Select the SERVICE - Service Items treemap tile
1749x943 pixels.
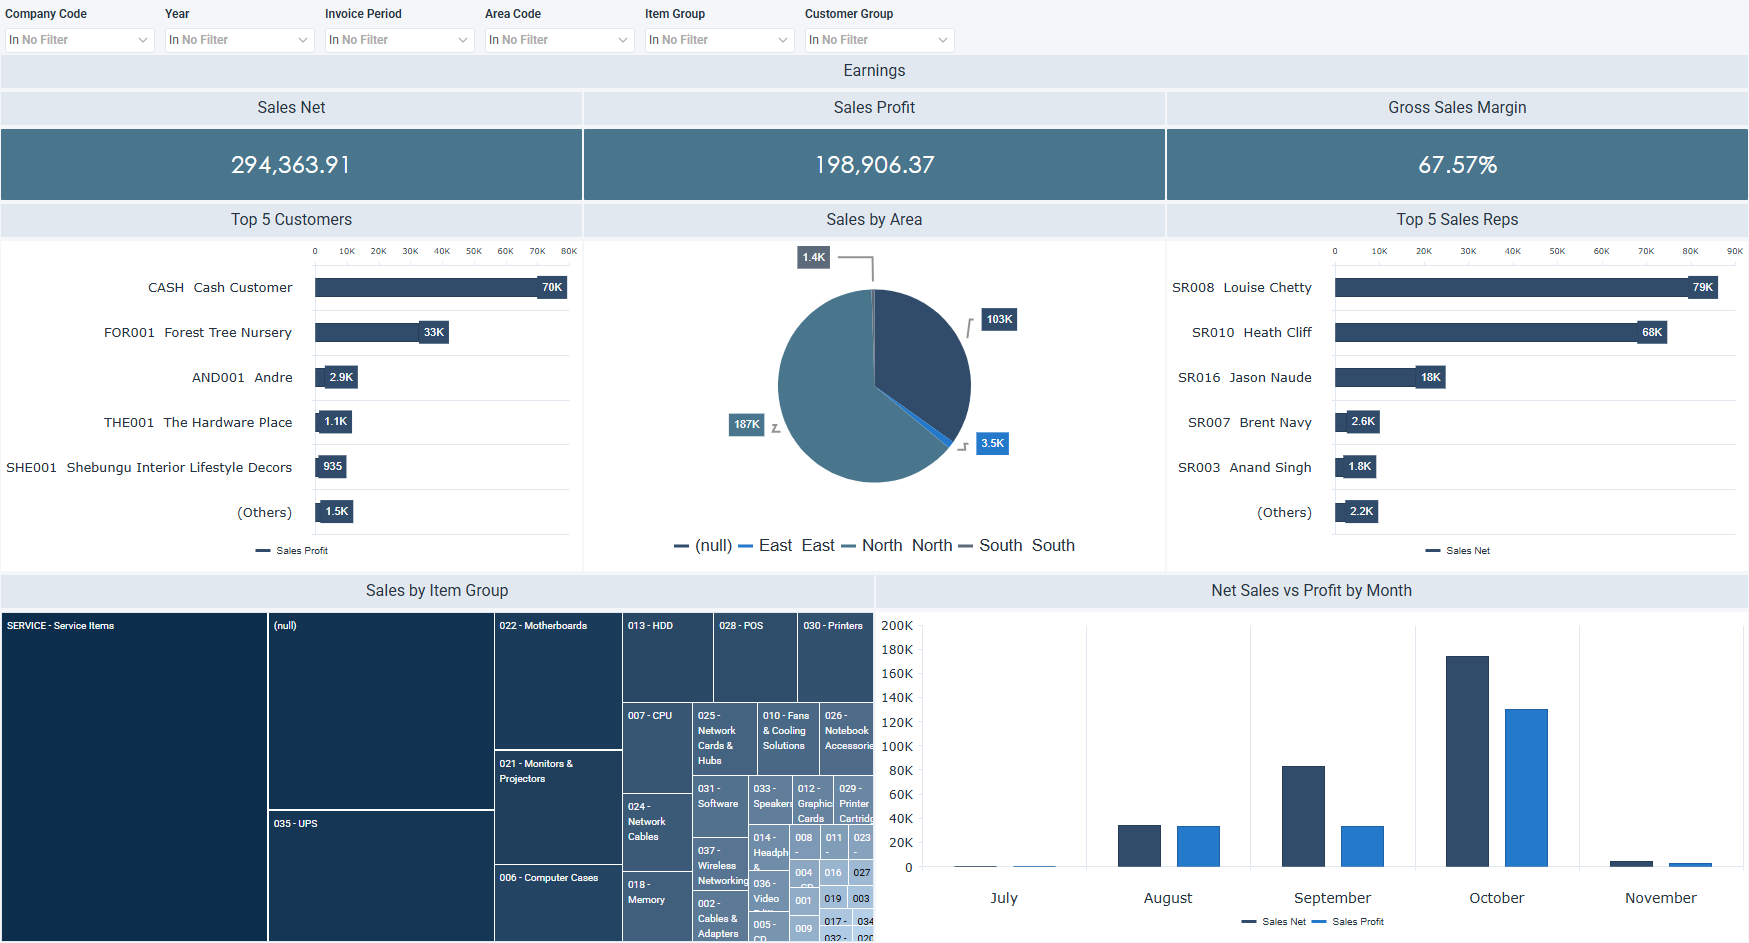click(x=134, y=777)
